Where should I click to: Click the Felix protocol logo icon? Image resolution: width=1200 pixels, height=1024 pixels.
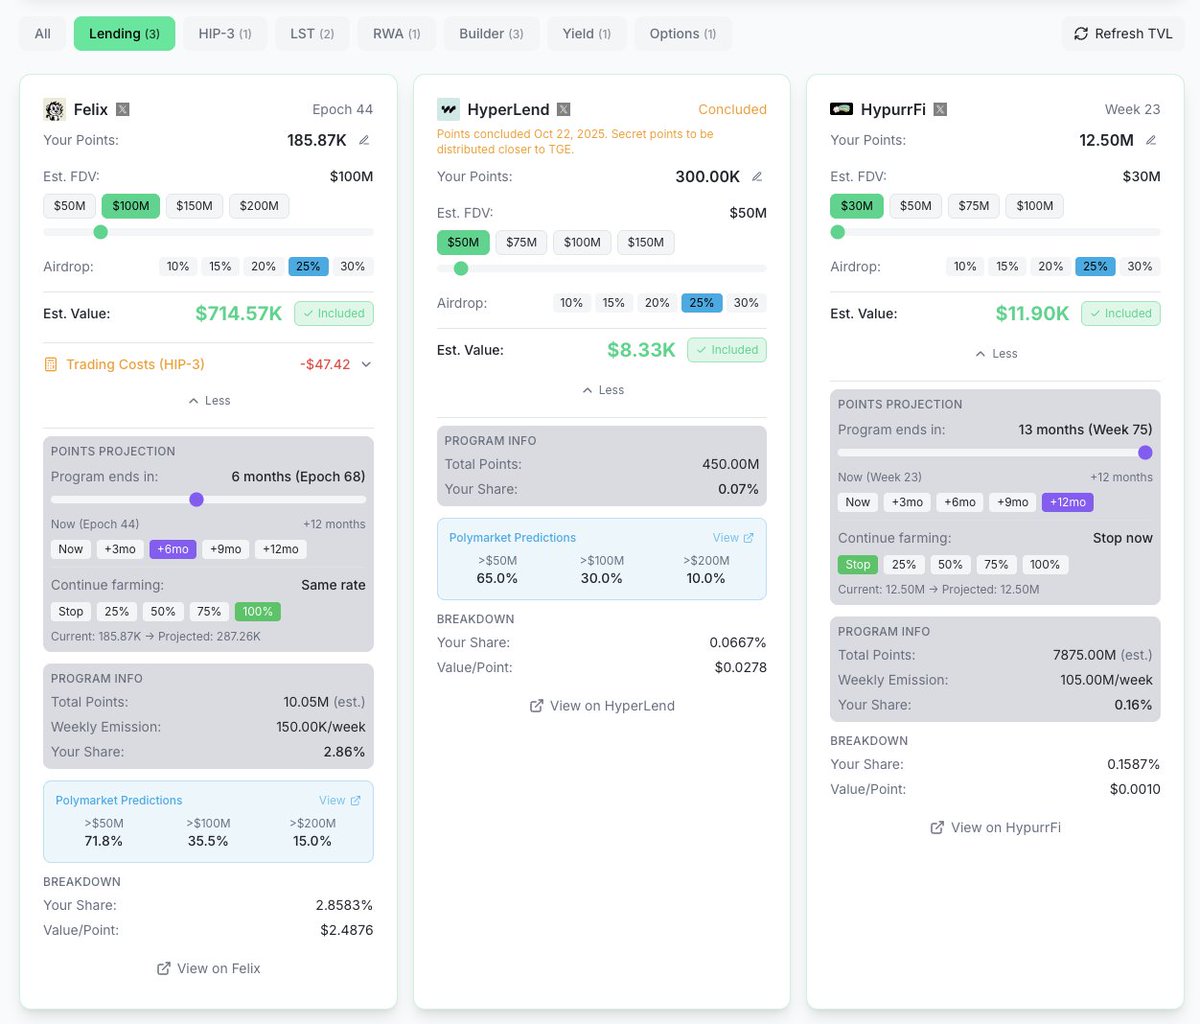click(54, 110)
